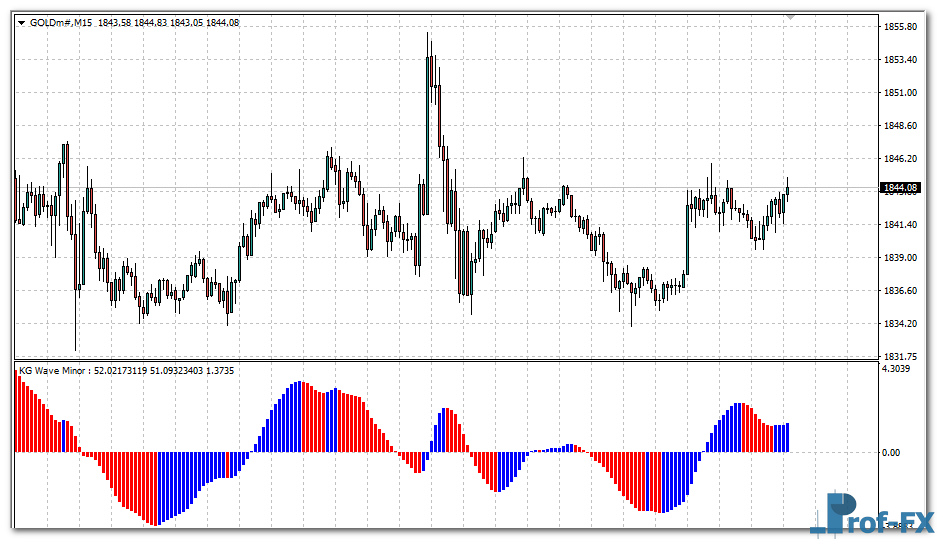Viewport: 937px width, 539px height.
Task: Click the current price label 1844.08
Action: (x=899, y=188)
